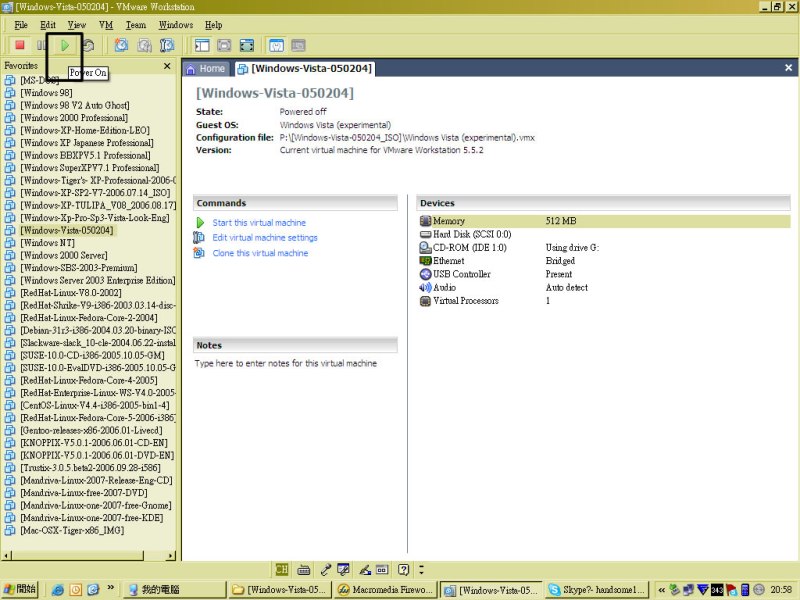Select [Windows 98] in Favorites

pyautogui.click(x=46, y=92)
